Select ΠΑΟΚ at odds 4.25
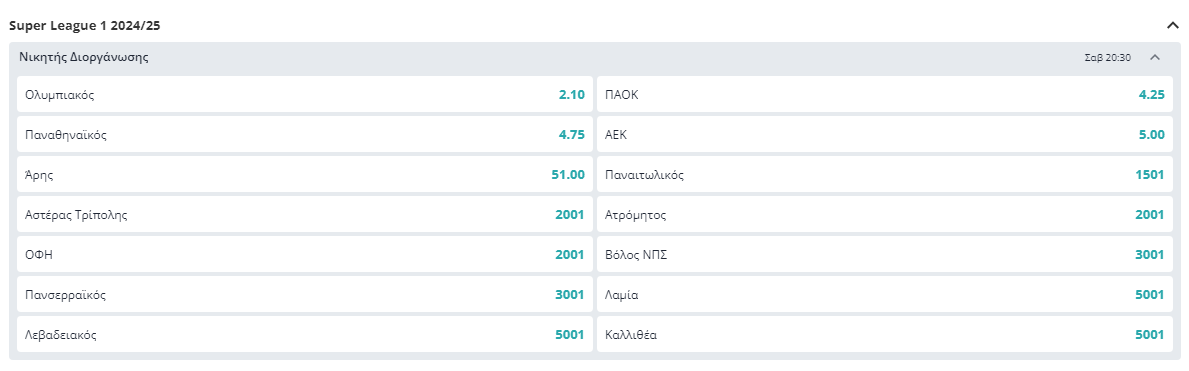This screenshot has width=1189, height=371. pos(884,94)
